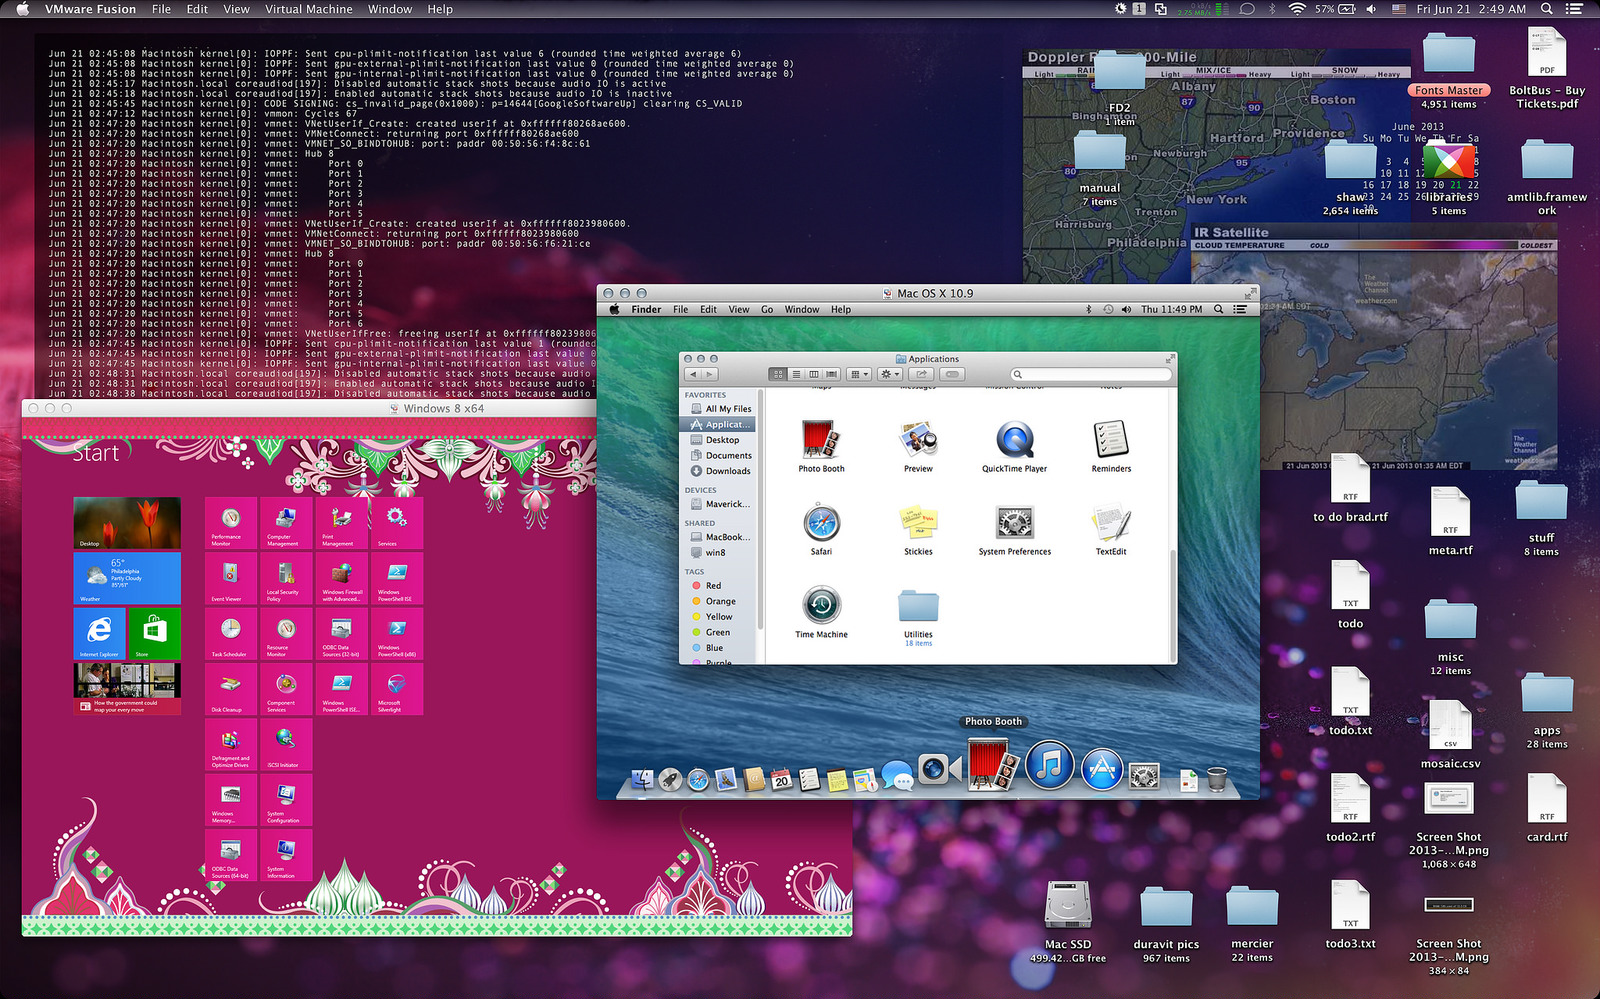The image size is (1600, 999).
Task: Switch Finder window to list view
Action: click(796, 374)
